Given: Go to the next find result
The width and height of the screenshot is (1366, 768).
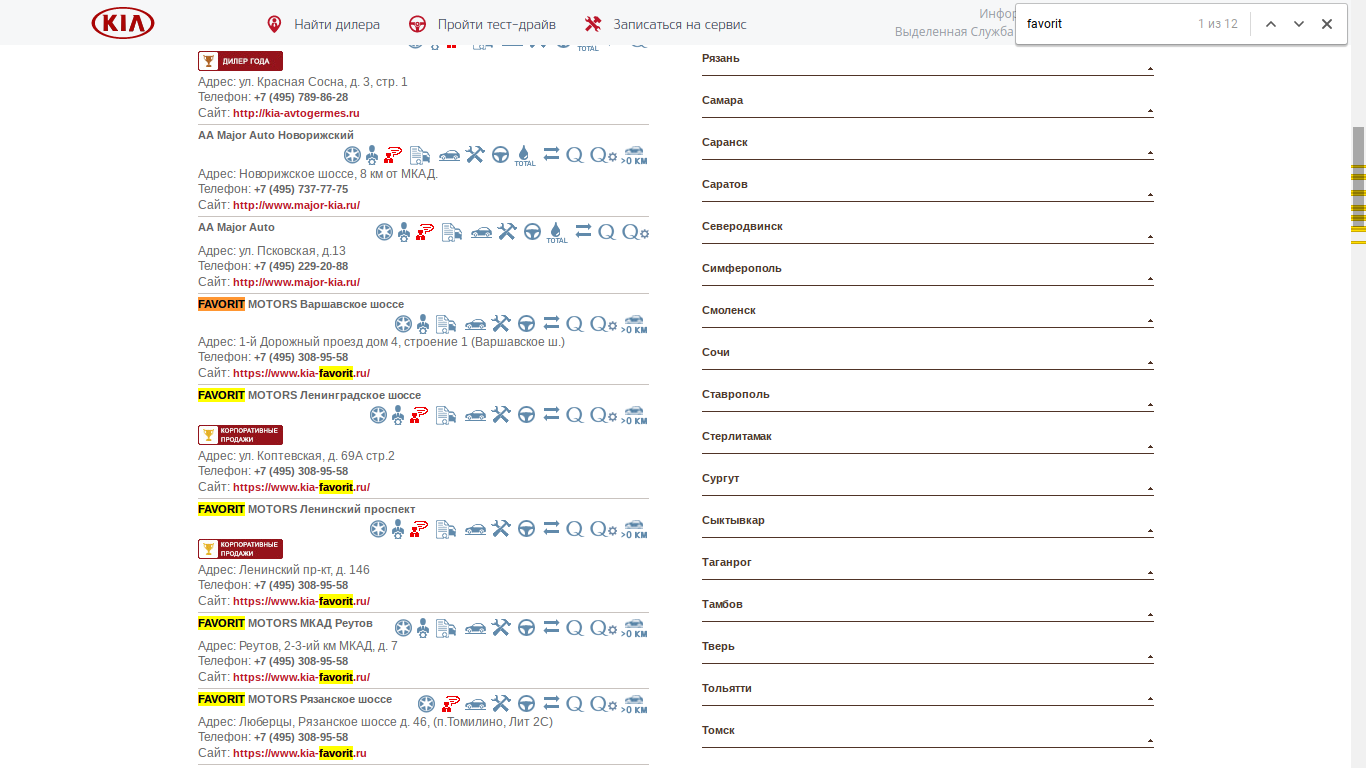Looking at the screenshot, I should (x=1299, y=24).
